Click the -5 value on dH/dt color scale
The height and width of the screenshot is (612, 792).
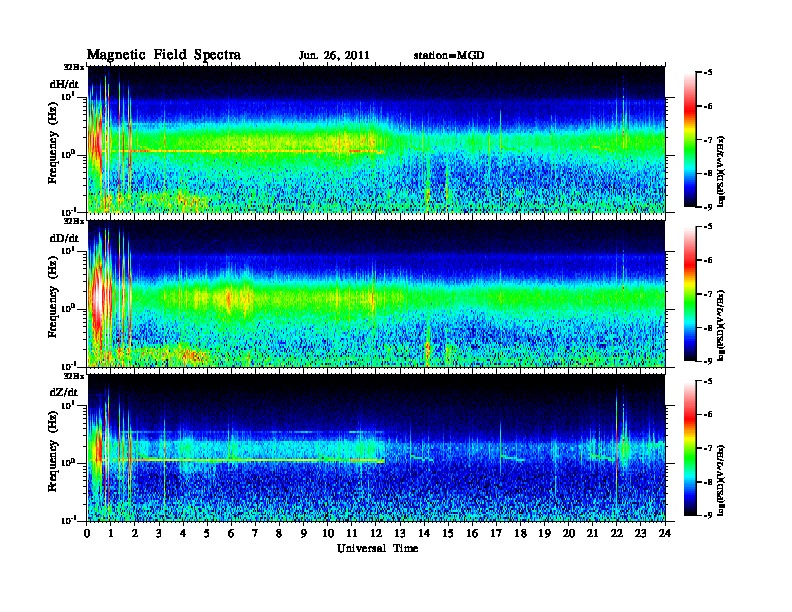pyautogui.click(x=708, y=73)
